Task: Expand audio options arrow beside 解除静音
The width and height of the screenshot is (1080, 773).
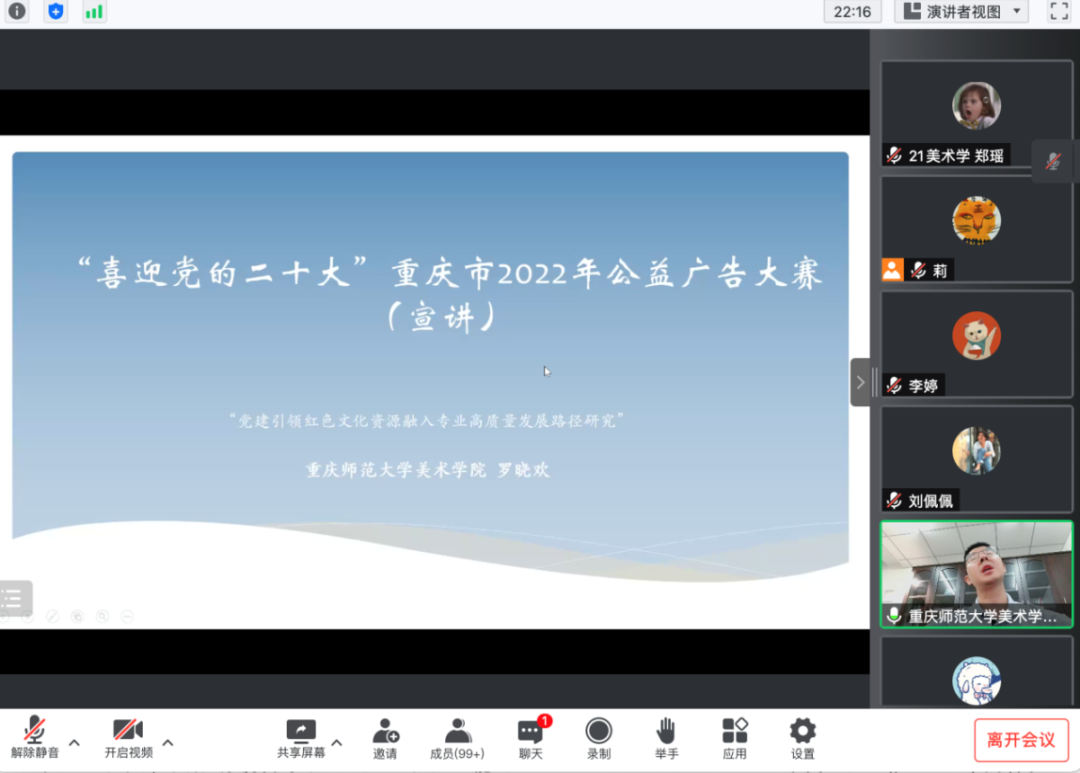Action: [74, 743]
